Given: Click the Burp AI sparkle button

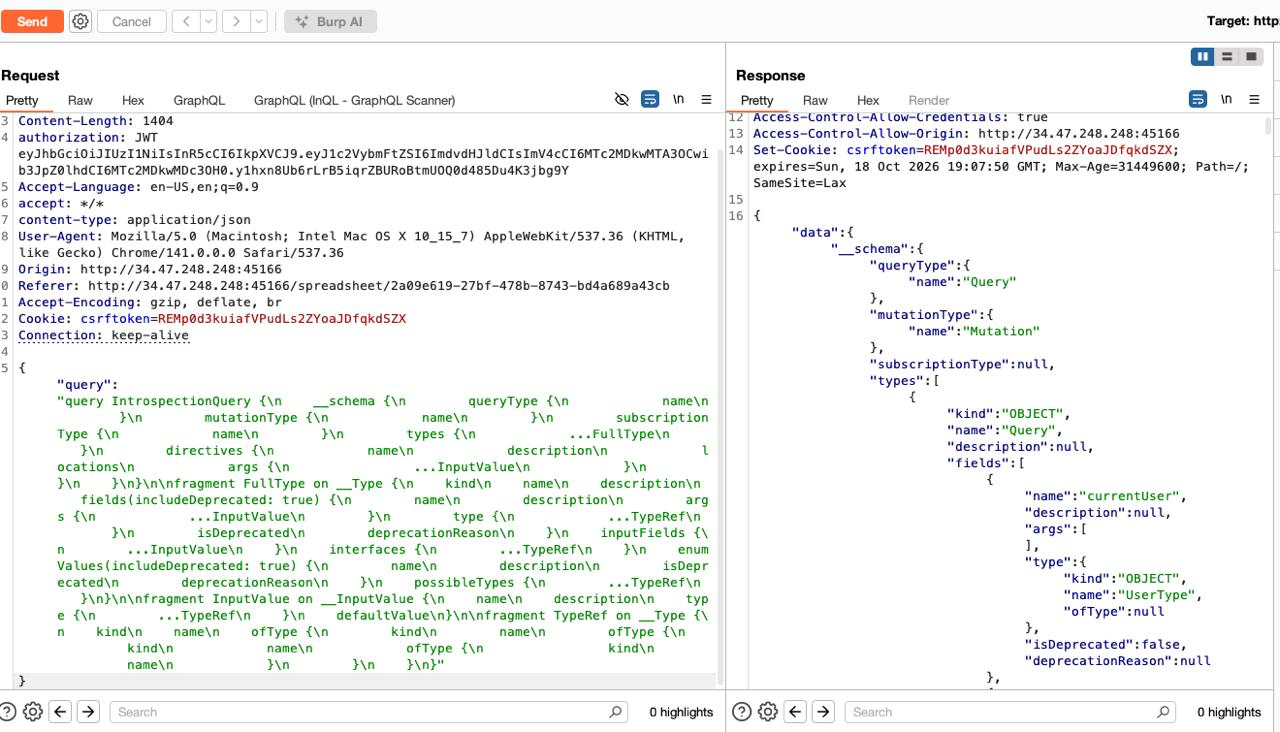Looking at the screenshot, I should (331, 21).
